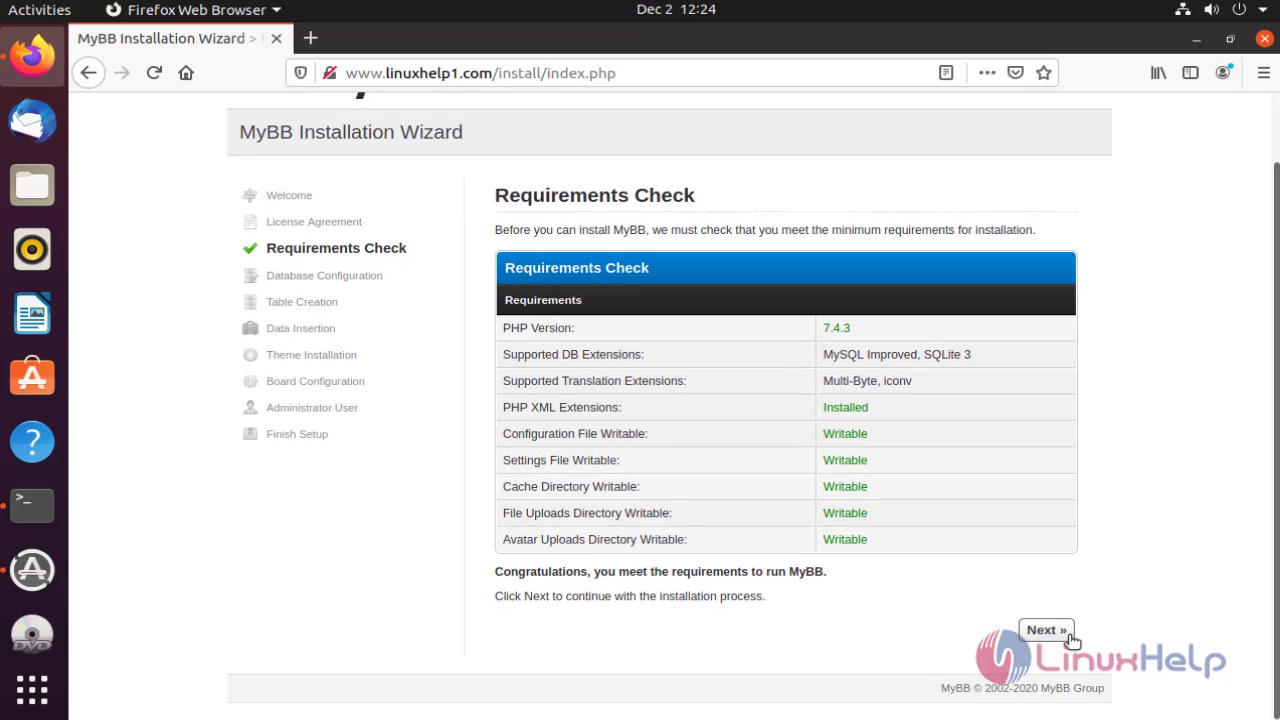Open the Activities overview
The height and width of the screenshot is (720, 1280).
coord(39,10)
